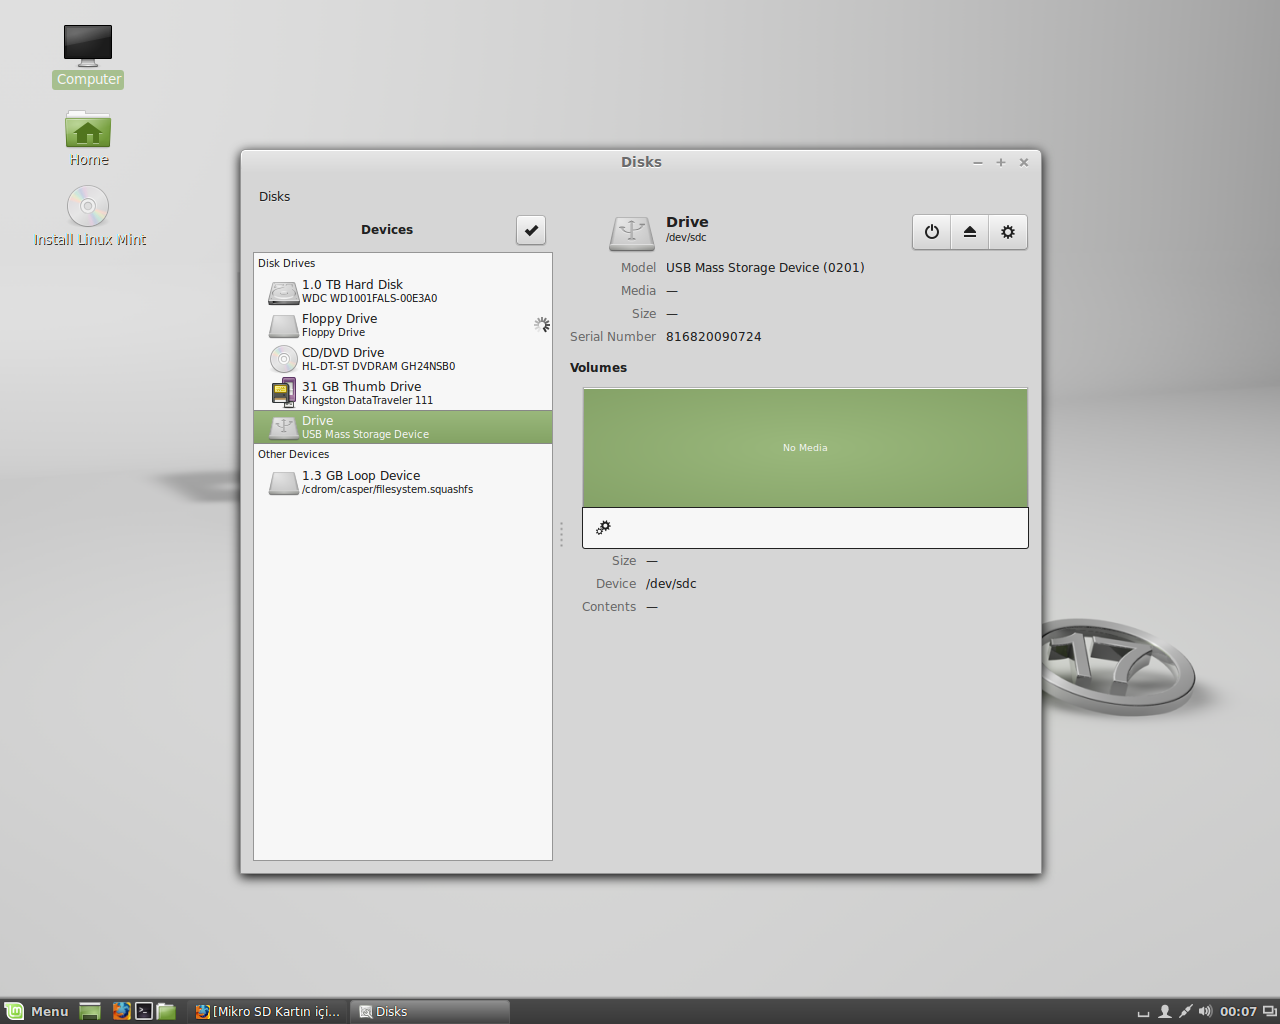Click the serial number 816820090724
Viewport: 1280px width, 1024px height.
(714, 337)
